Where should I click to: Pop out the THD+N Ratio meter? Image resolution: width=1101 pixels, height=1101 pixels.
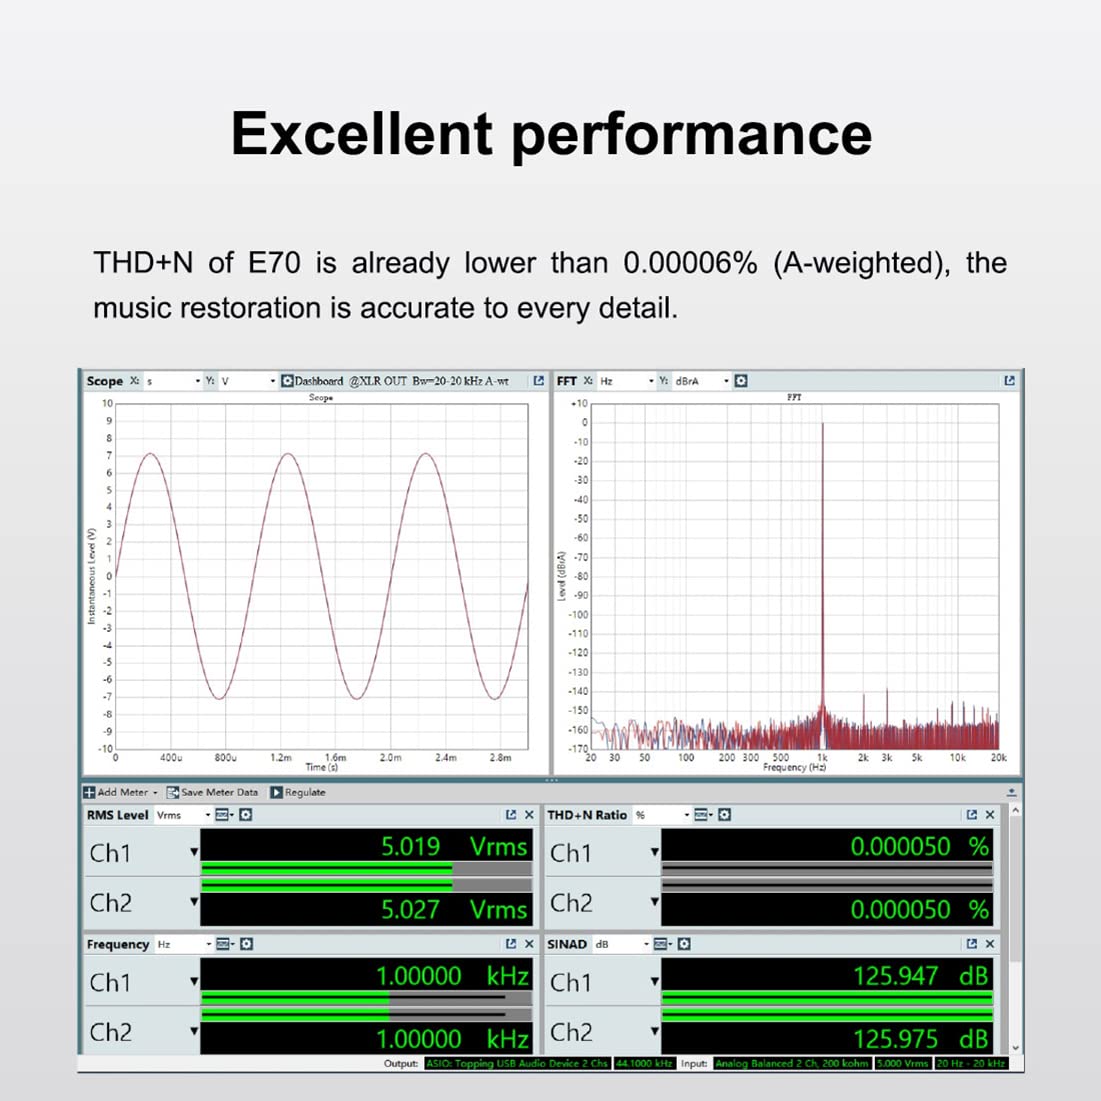pyautogui.click(x=972, y=815)
